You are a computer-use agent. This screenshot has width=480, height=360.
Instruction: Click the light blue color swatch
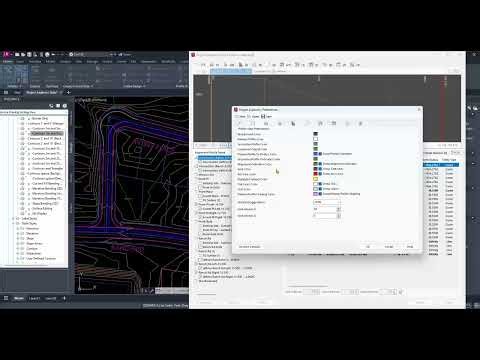click(x=316, y=189)
